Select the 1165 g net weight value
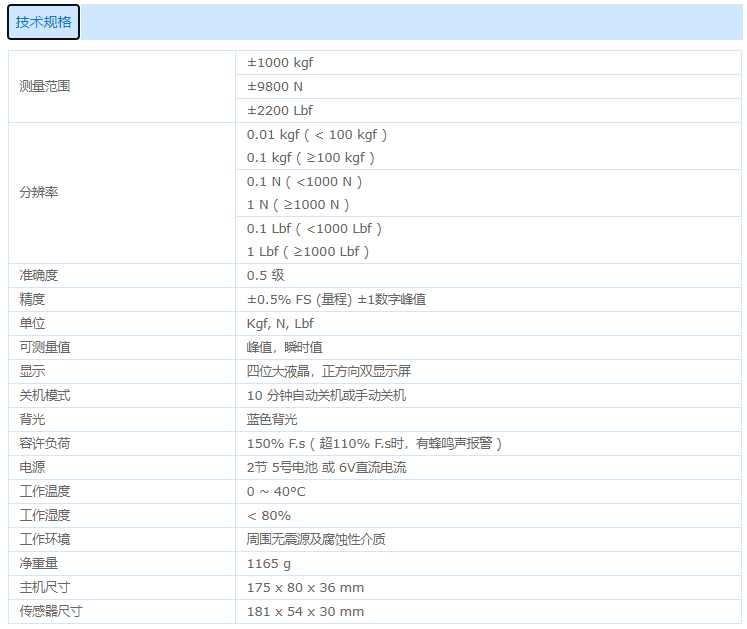 point(268,563)
